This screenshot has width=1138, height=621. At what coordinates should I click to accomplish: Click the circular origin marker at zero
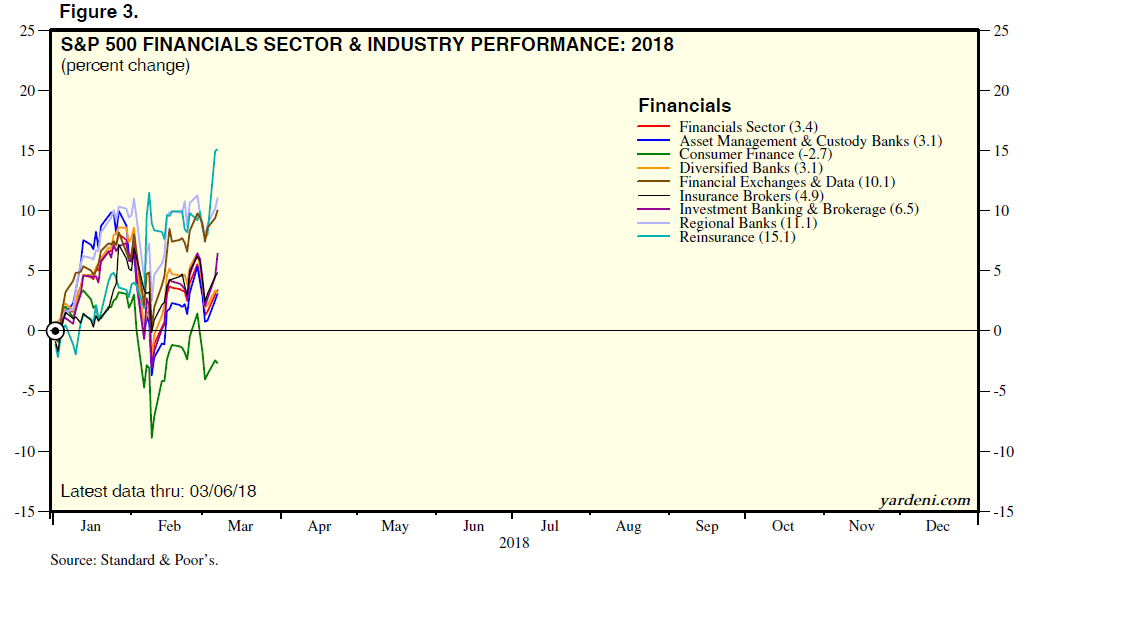[x=56, y=331]
